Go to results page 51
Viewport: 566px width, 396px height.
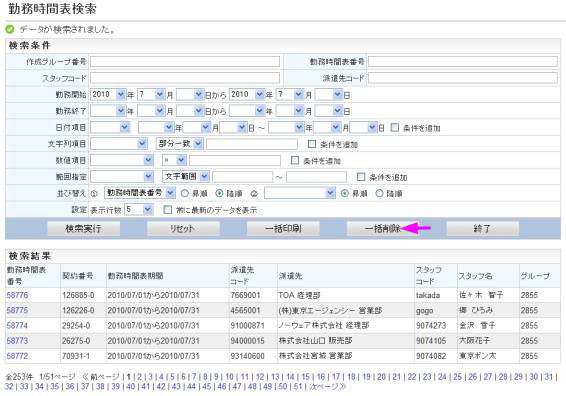298,386
